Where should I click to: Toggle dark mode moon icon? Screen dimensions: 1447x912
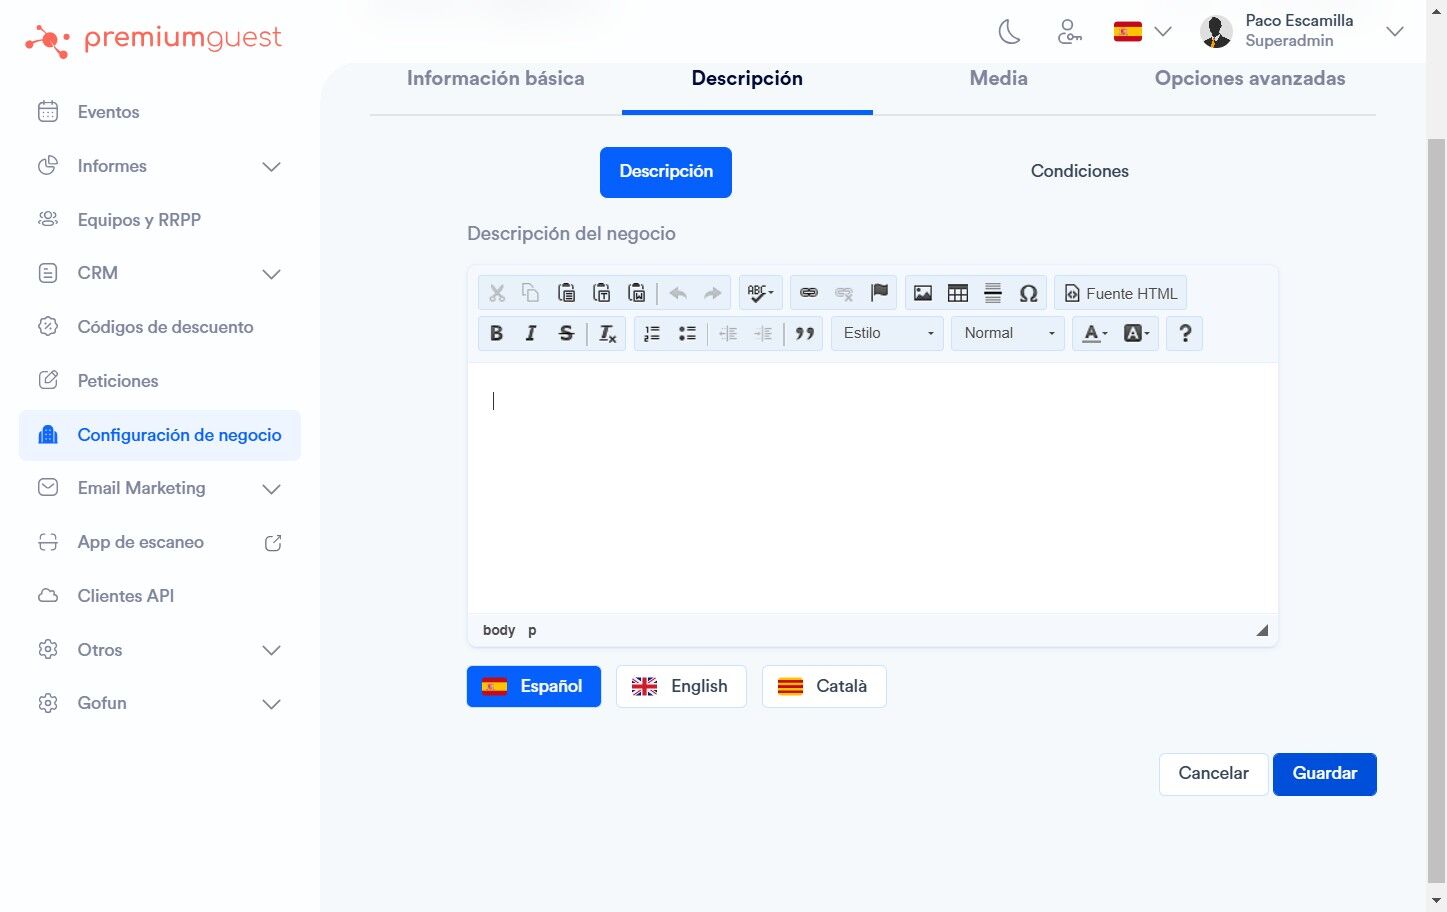click(1010, 32)
